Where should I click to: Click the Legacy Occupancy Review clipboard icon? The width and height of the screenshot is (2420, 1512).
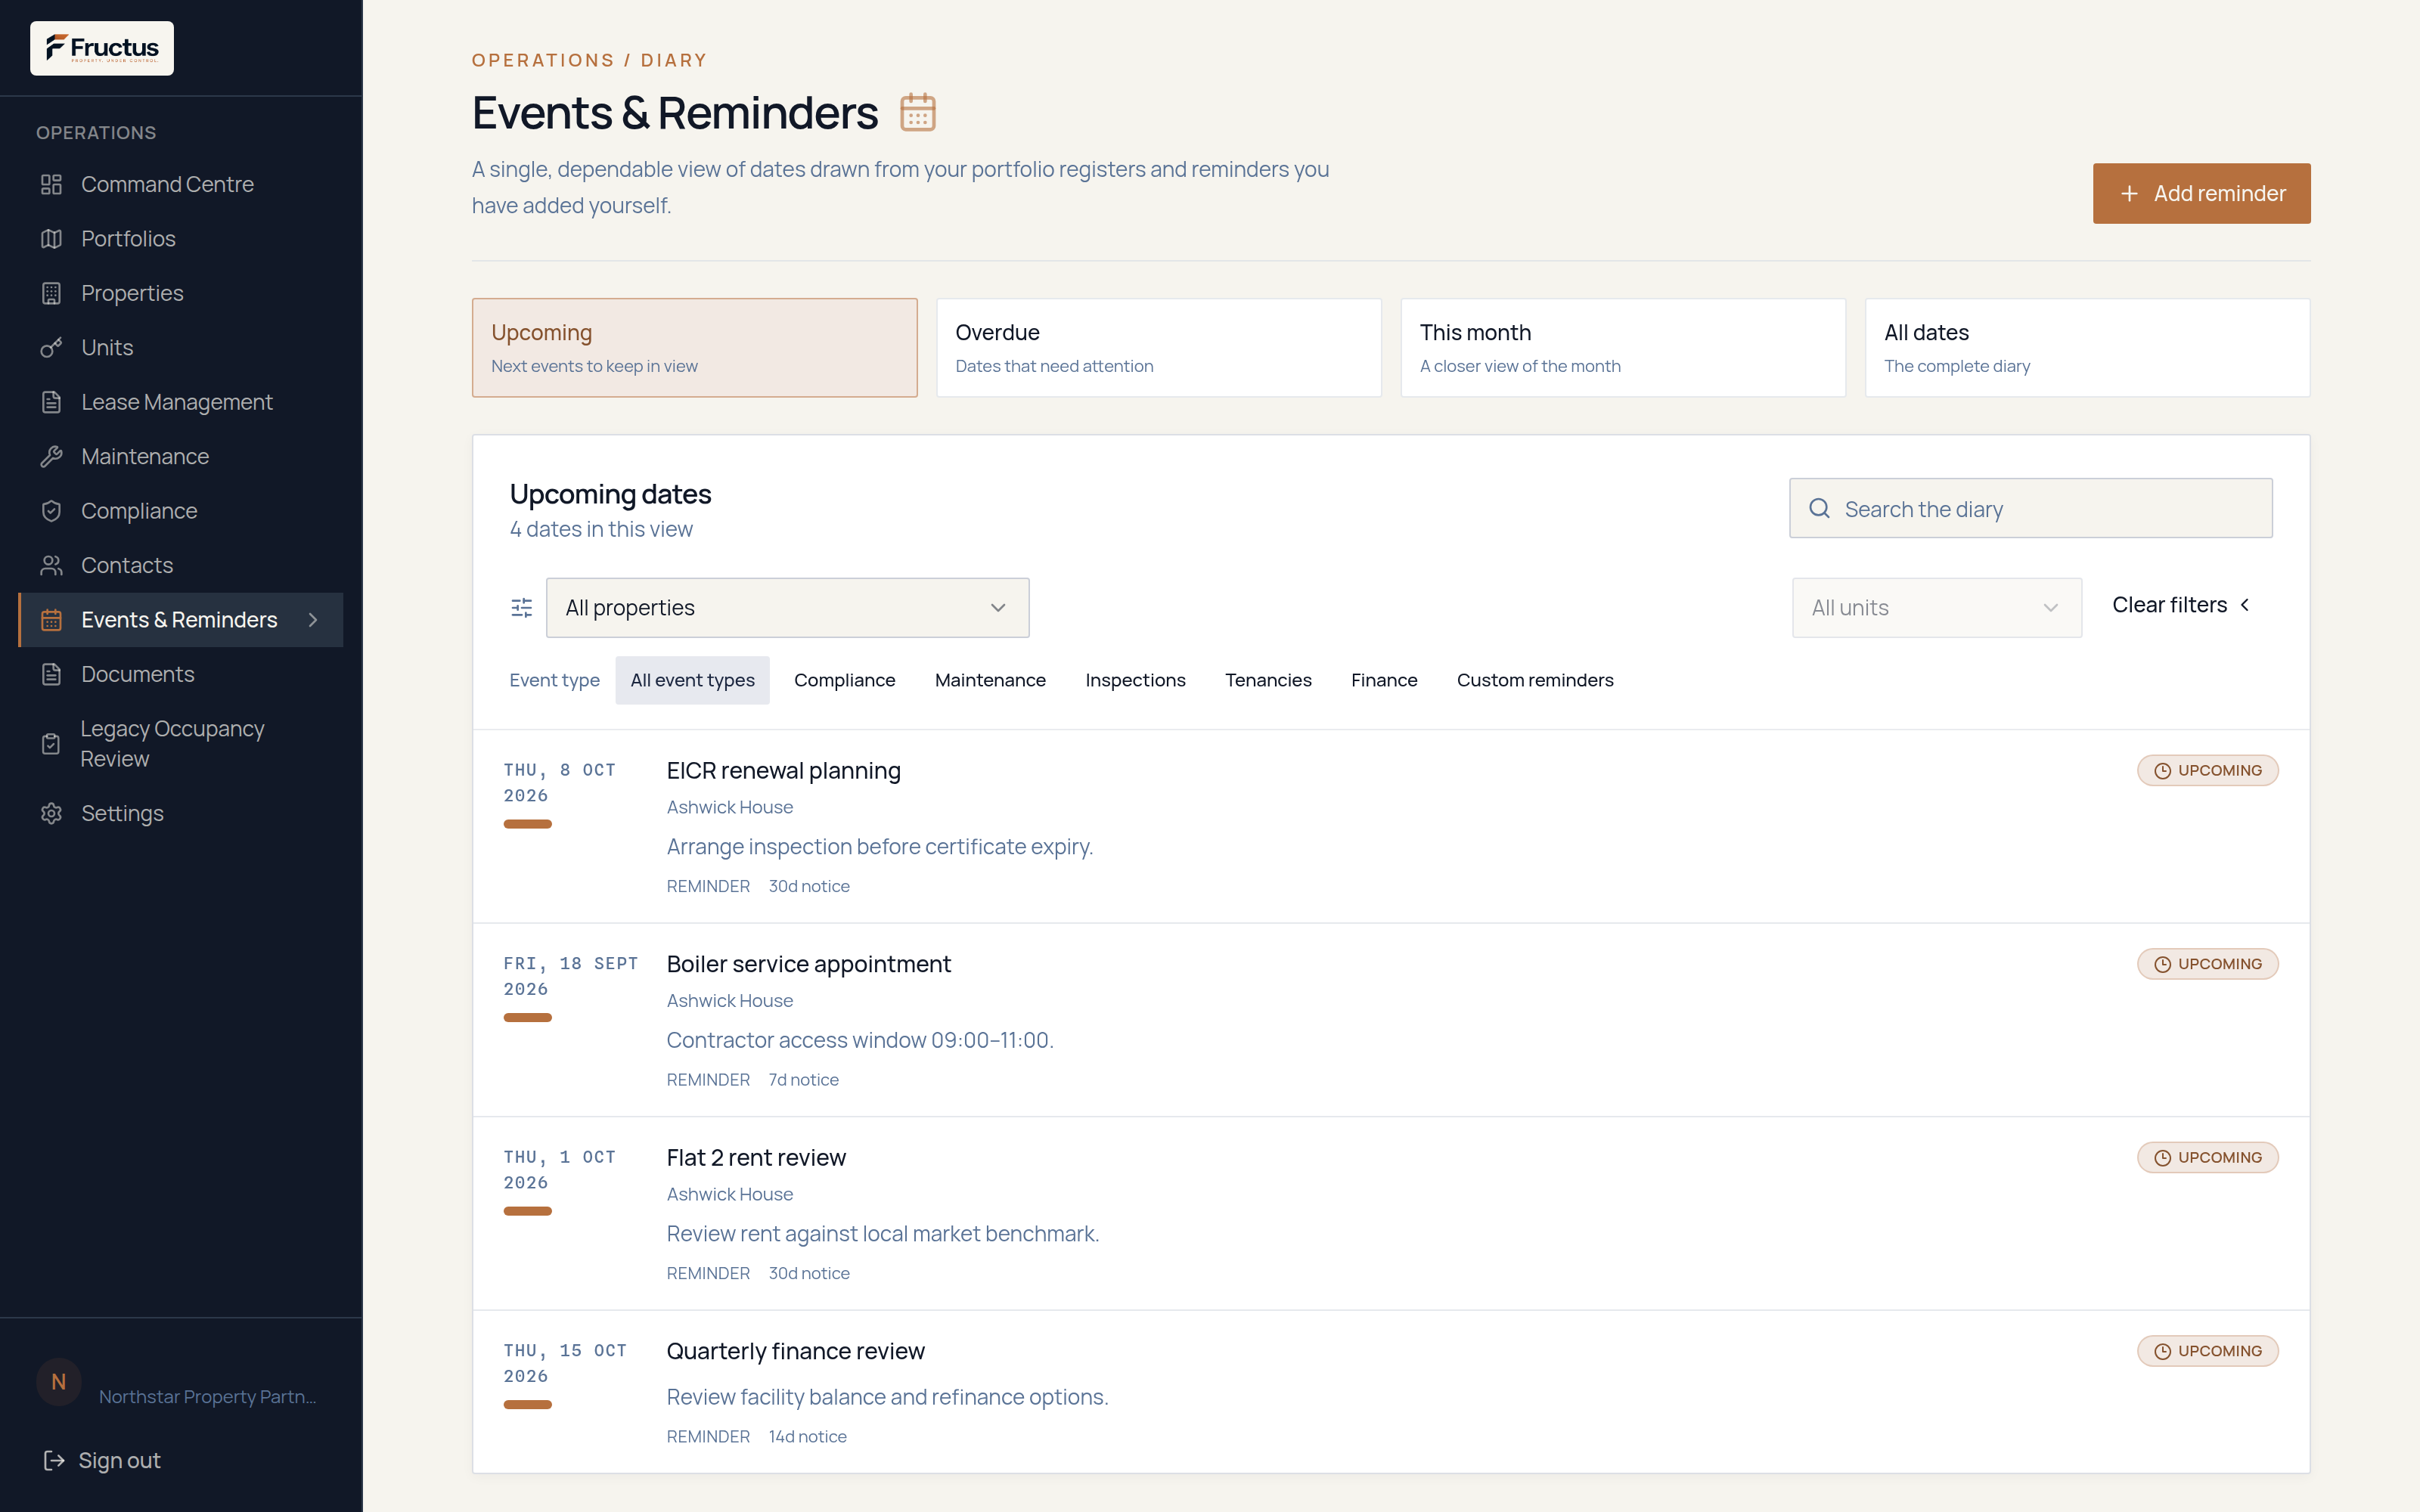point(51,744)
